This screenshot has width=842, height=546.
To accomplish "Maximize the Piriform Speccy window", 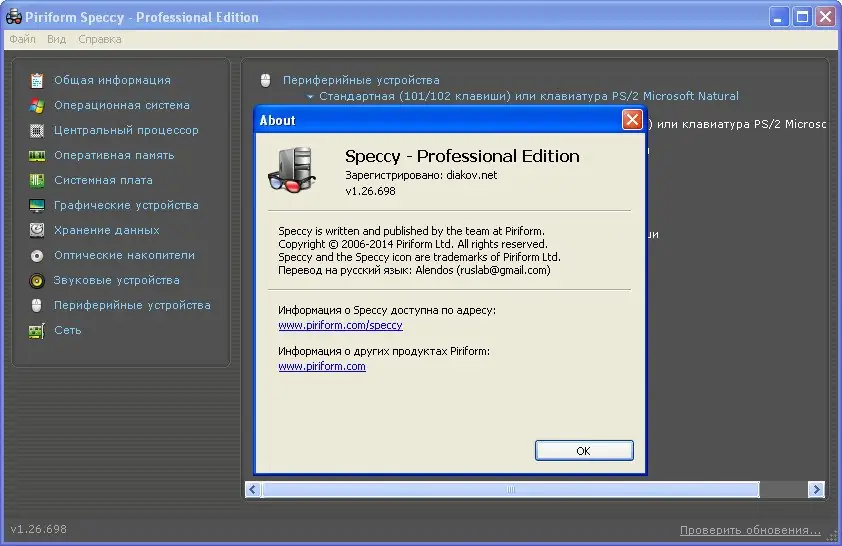I will click(802, 17).
